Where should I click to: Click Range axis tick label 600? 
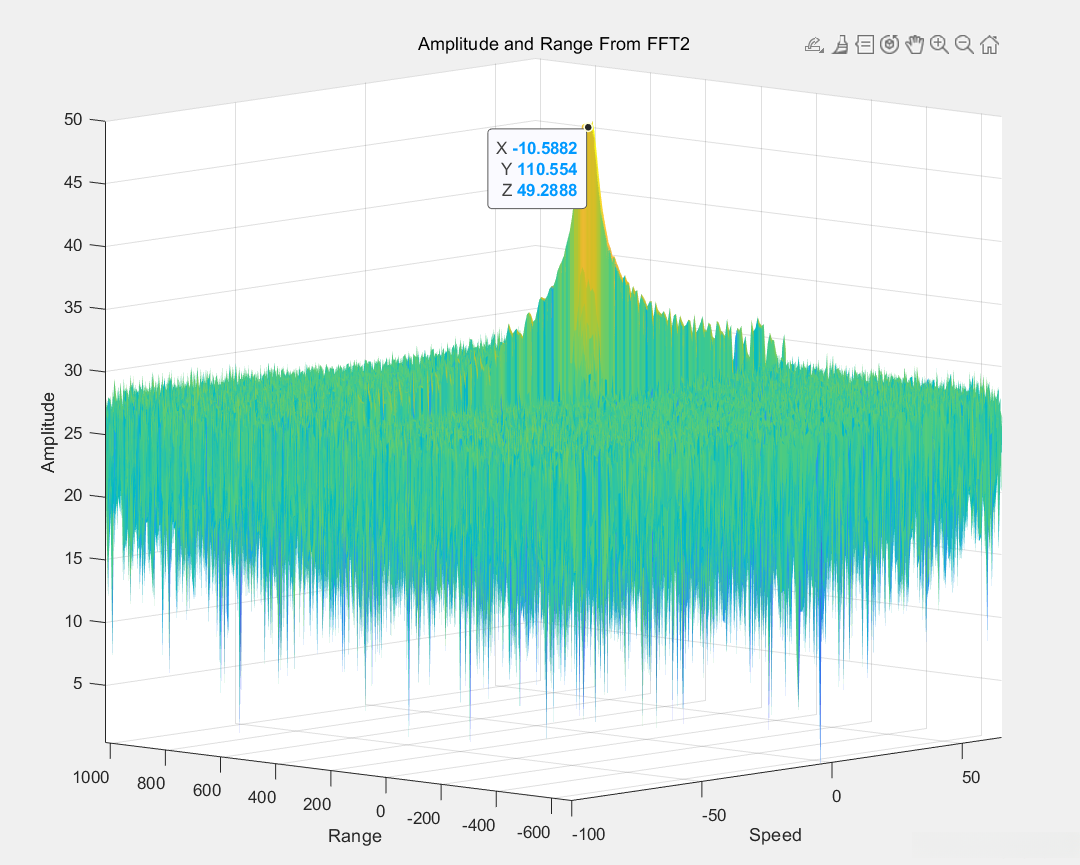tap(207, 791)
